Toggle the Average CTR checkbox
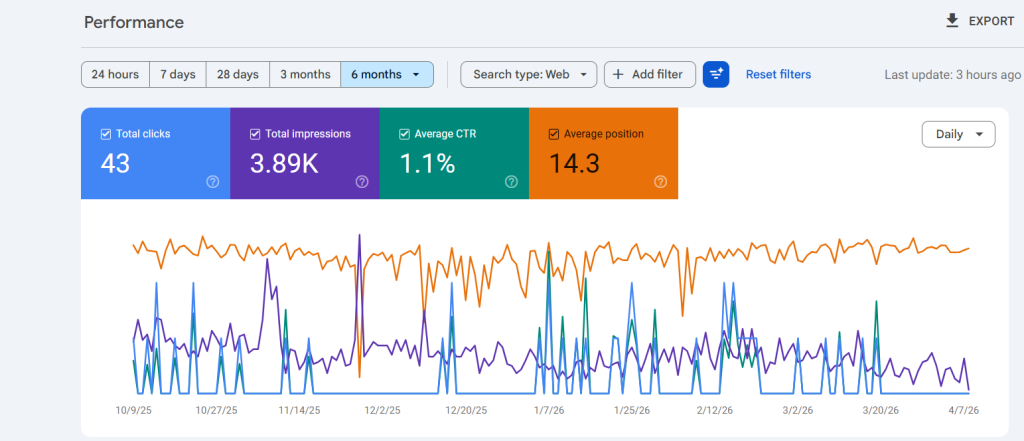1024x441 pixels. (x=404, y=134)
